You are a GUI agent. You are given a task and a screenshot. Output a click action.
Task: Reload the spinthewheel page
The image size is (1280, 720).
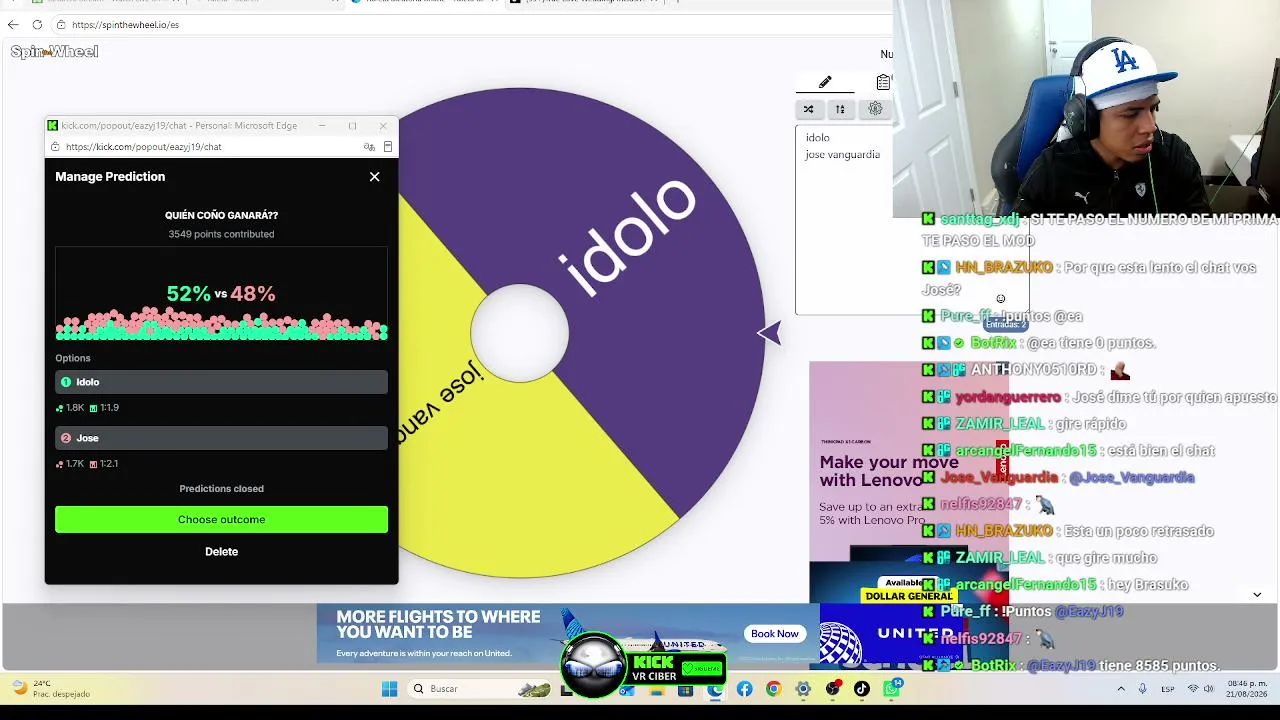(x=37, y=24)
